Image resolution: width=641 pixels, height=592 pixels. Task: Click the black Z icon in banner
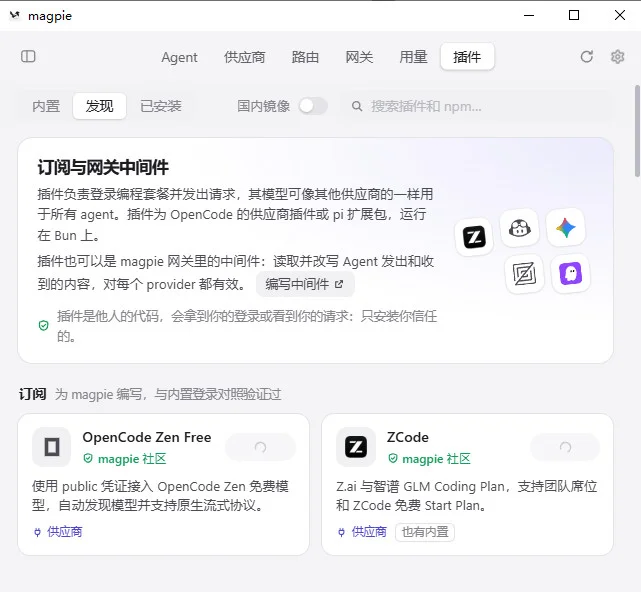coord(474,237)
